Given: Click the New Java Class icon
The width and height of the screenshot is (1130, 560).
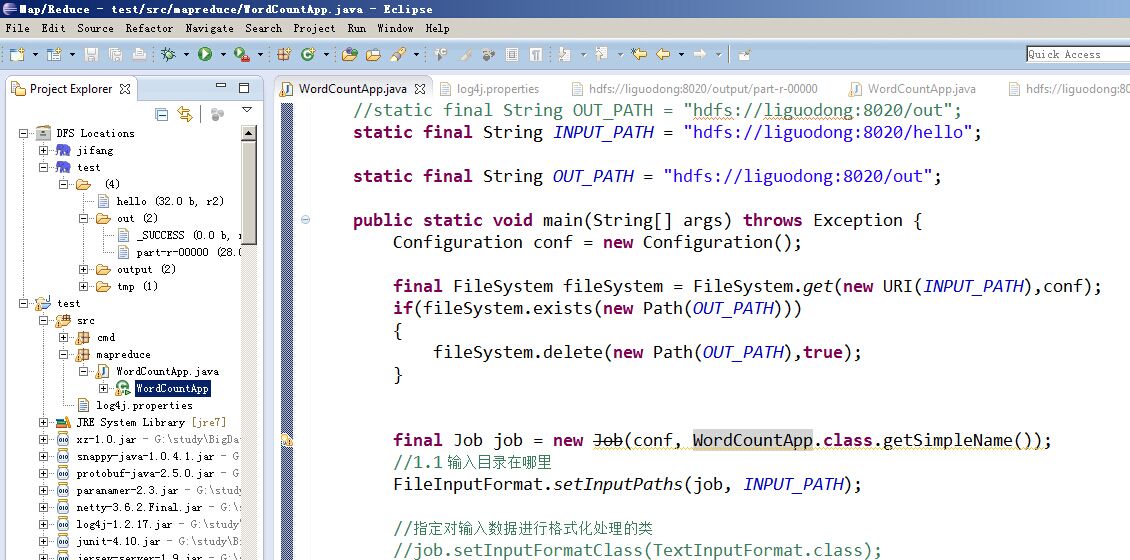Looking at the screenshot, I should pyautogui.click(x=307, y=54).
